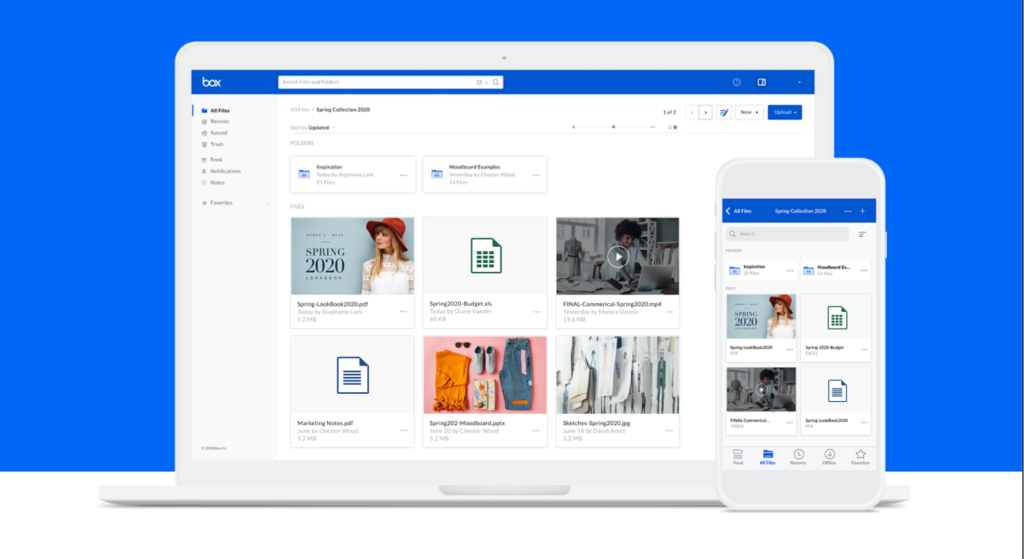Open the Trash in the left sidebar
The image size is (1024, 559).
[217, 144]
